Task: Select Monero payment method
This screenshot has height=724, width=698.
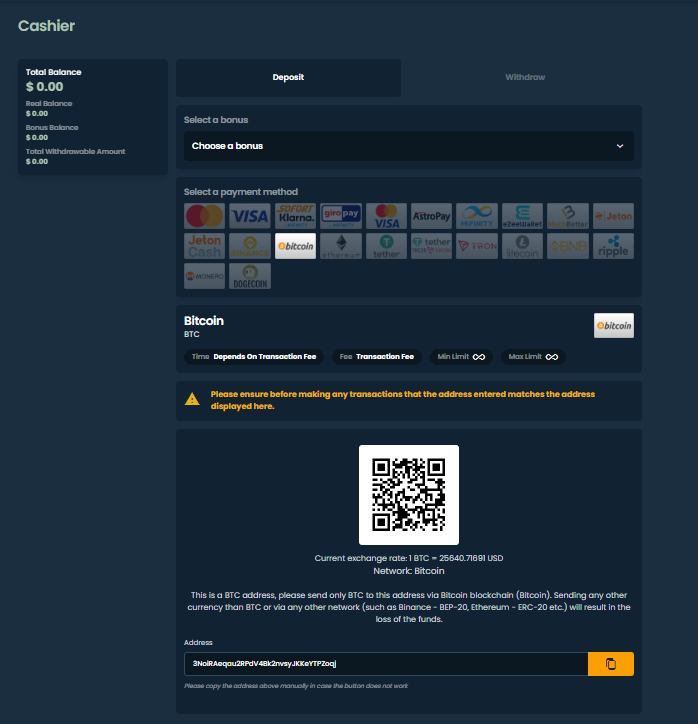Action: 205,276
